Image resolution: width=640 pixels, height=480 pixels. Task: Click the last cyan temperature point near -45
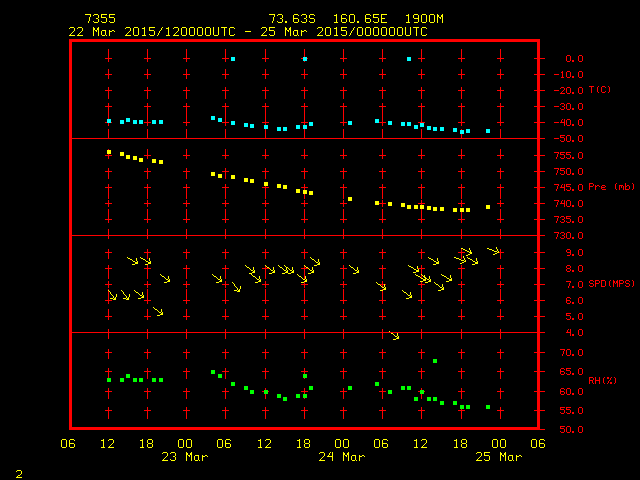pyautogui.click(x=488, y=131)
